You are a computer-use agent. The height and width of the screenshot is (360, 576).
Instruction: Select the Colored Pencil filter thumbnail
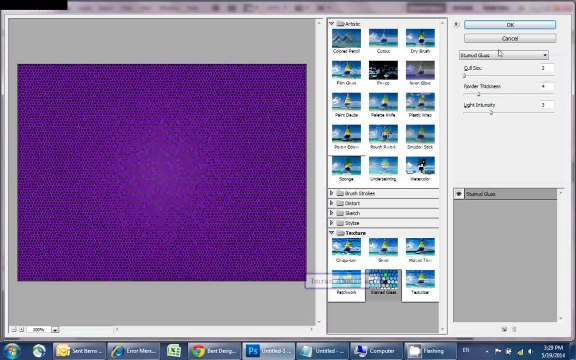click(x=346, y=38)
